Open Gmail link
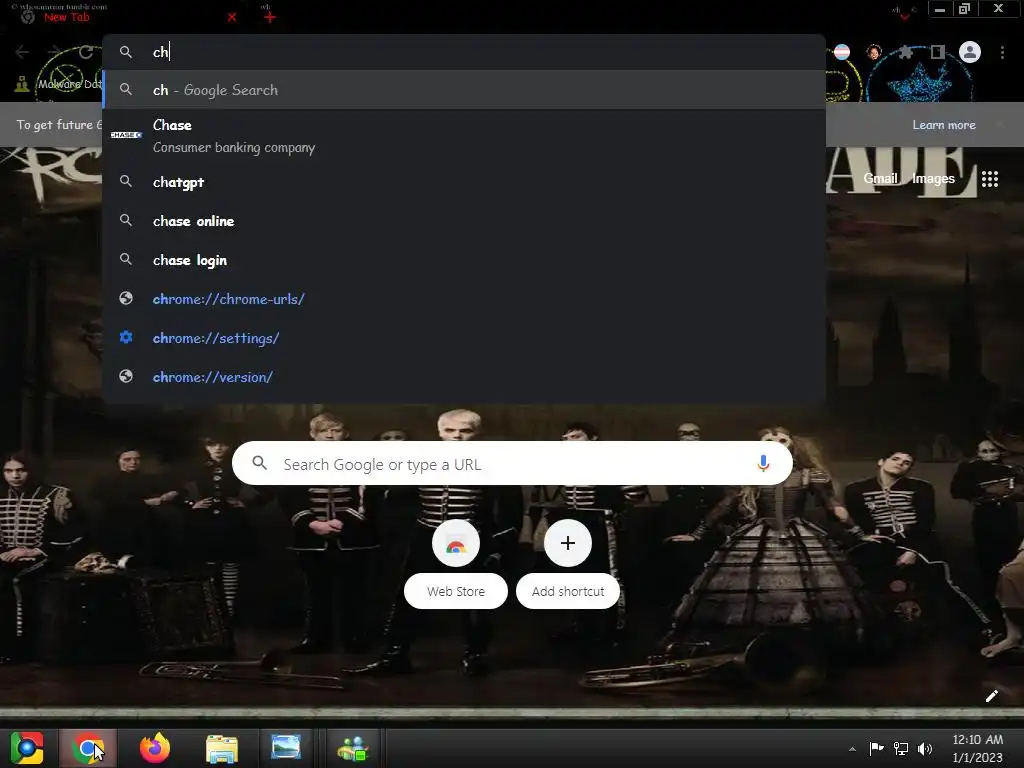1024x768 pixels. pyautogui.click(x=880, y=178)
